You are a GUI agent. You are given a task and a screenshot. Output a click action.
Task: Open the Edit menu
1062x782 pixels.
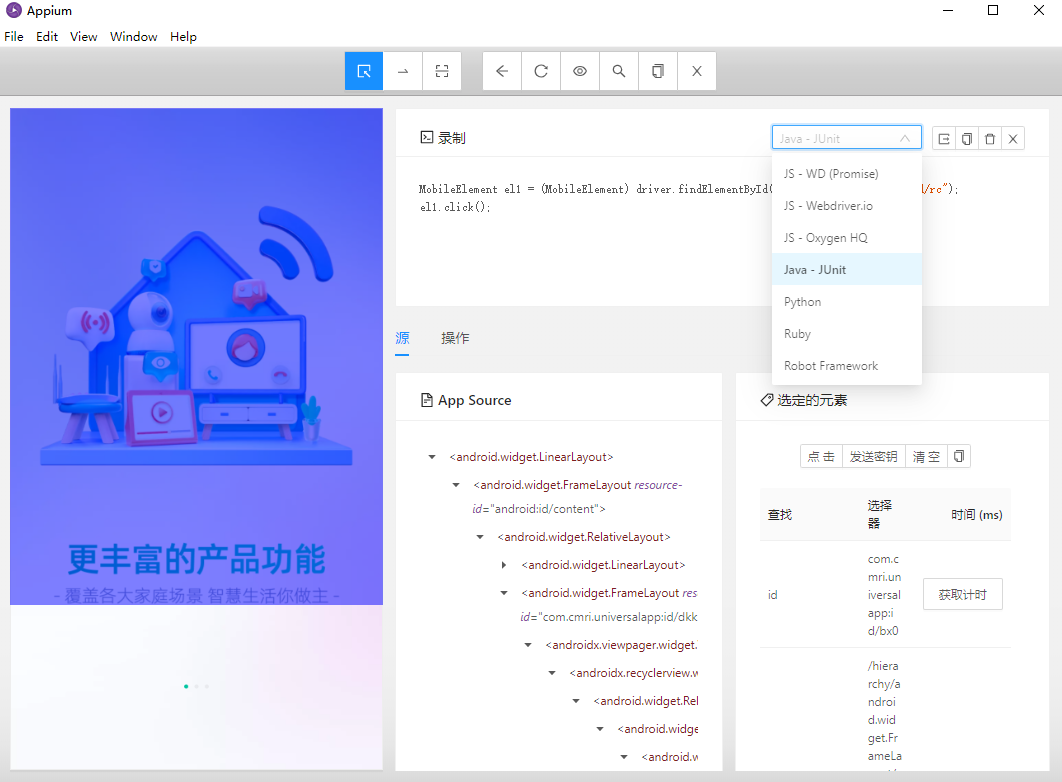[x=47, y=37]
